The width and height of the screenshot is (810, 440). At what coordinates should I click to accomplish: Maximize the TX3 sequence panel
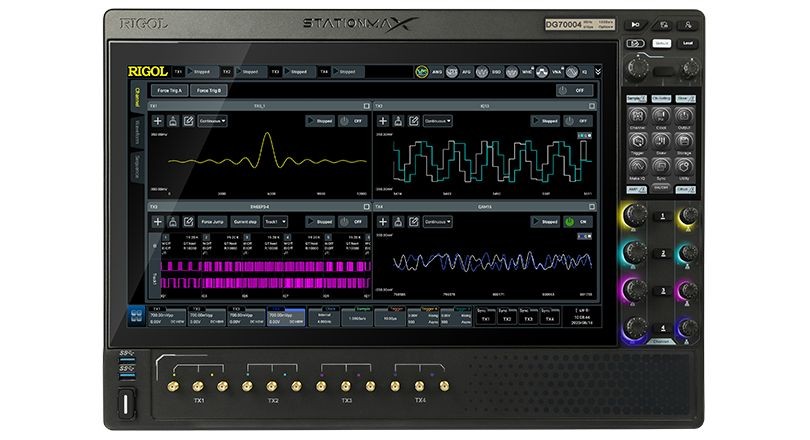pos(367,207)
